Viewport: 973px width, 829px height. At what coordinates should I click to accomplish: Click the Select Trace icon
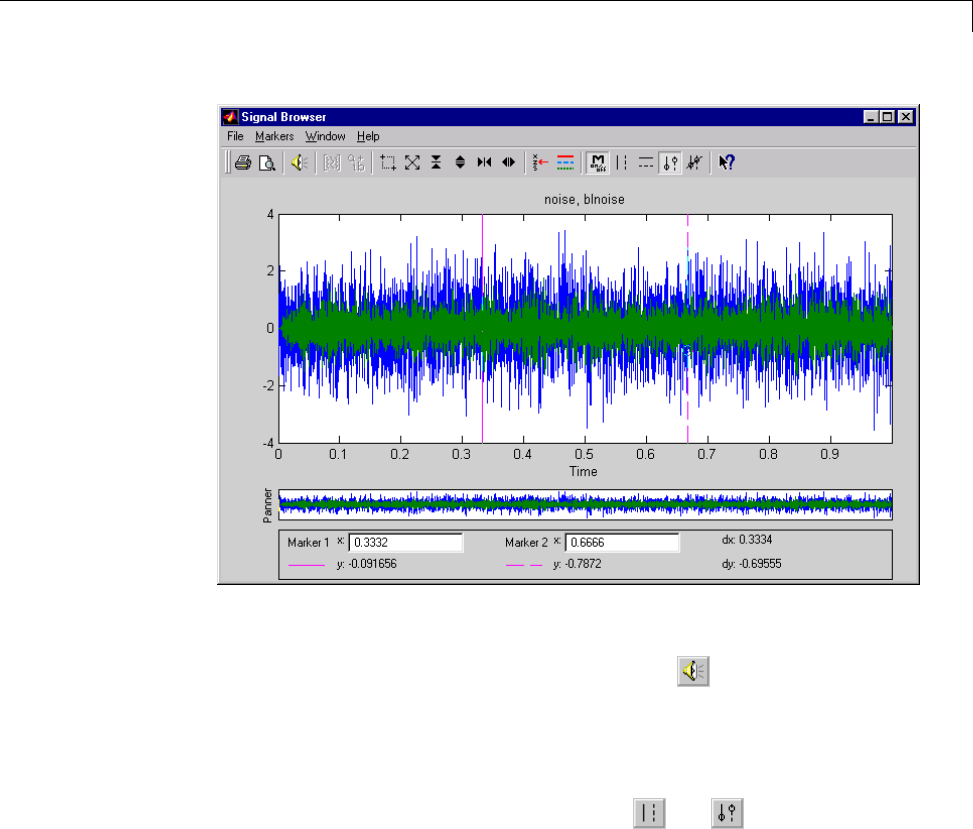point(540,163)
